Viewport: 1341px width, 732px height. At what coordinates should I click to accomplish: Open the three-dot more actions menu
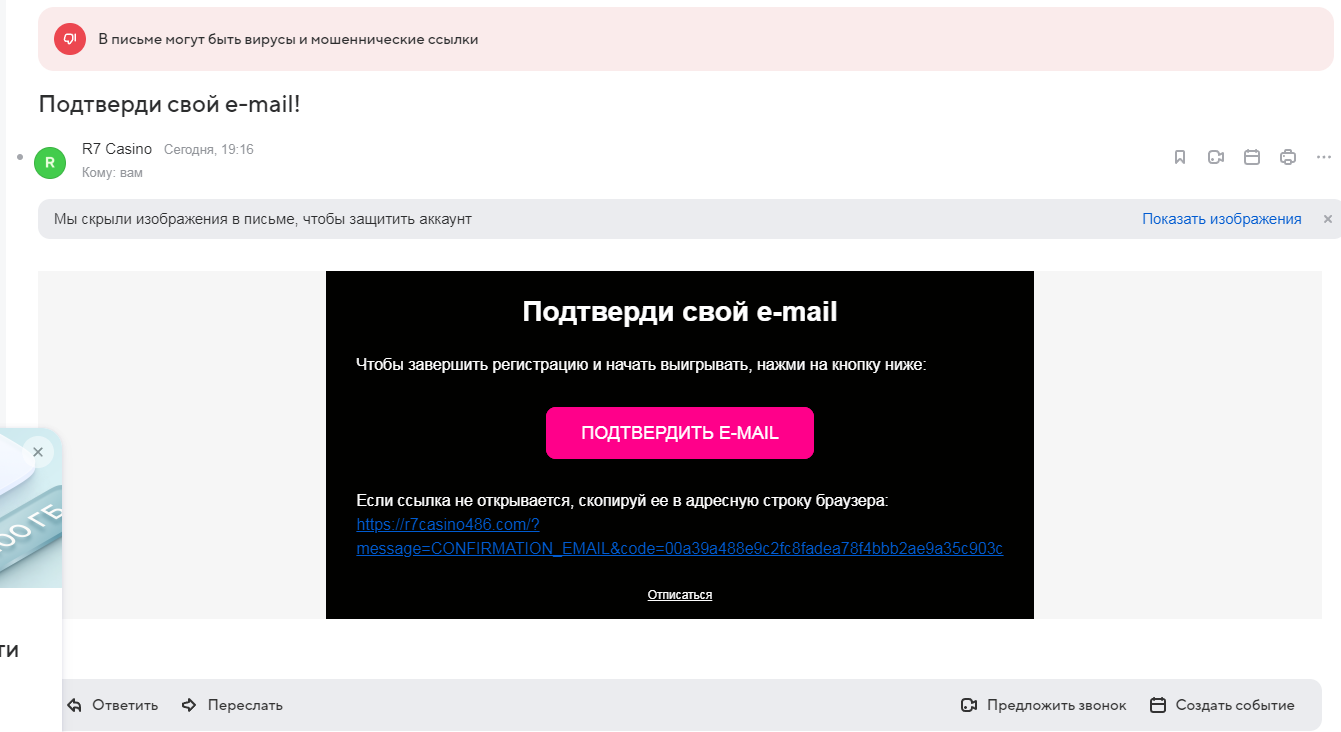(x=1324, y=157)
